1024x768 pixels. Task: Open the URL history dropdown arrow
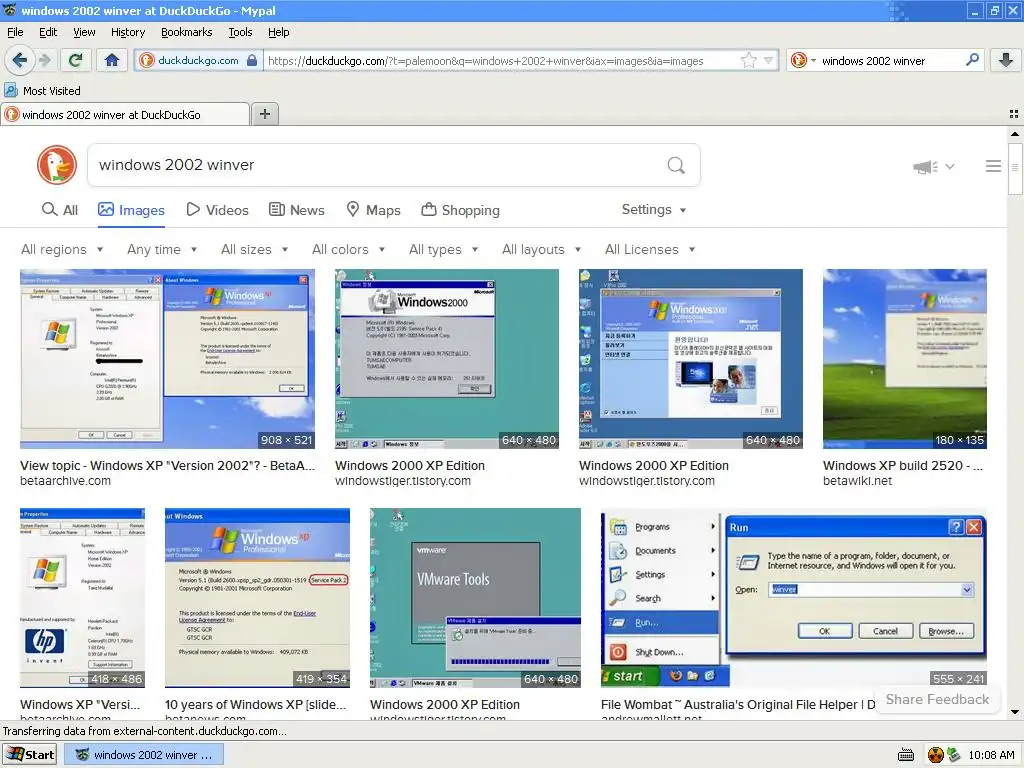(x=769, y=61)
